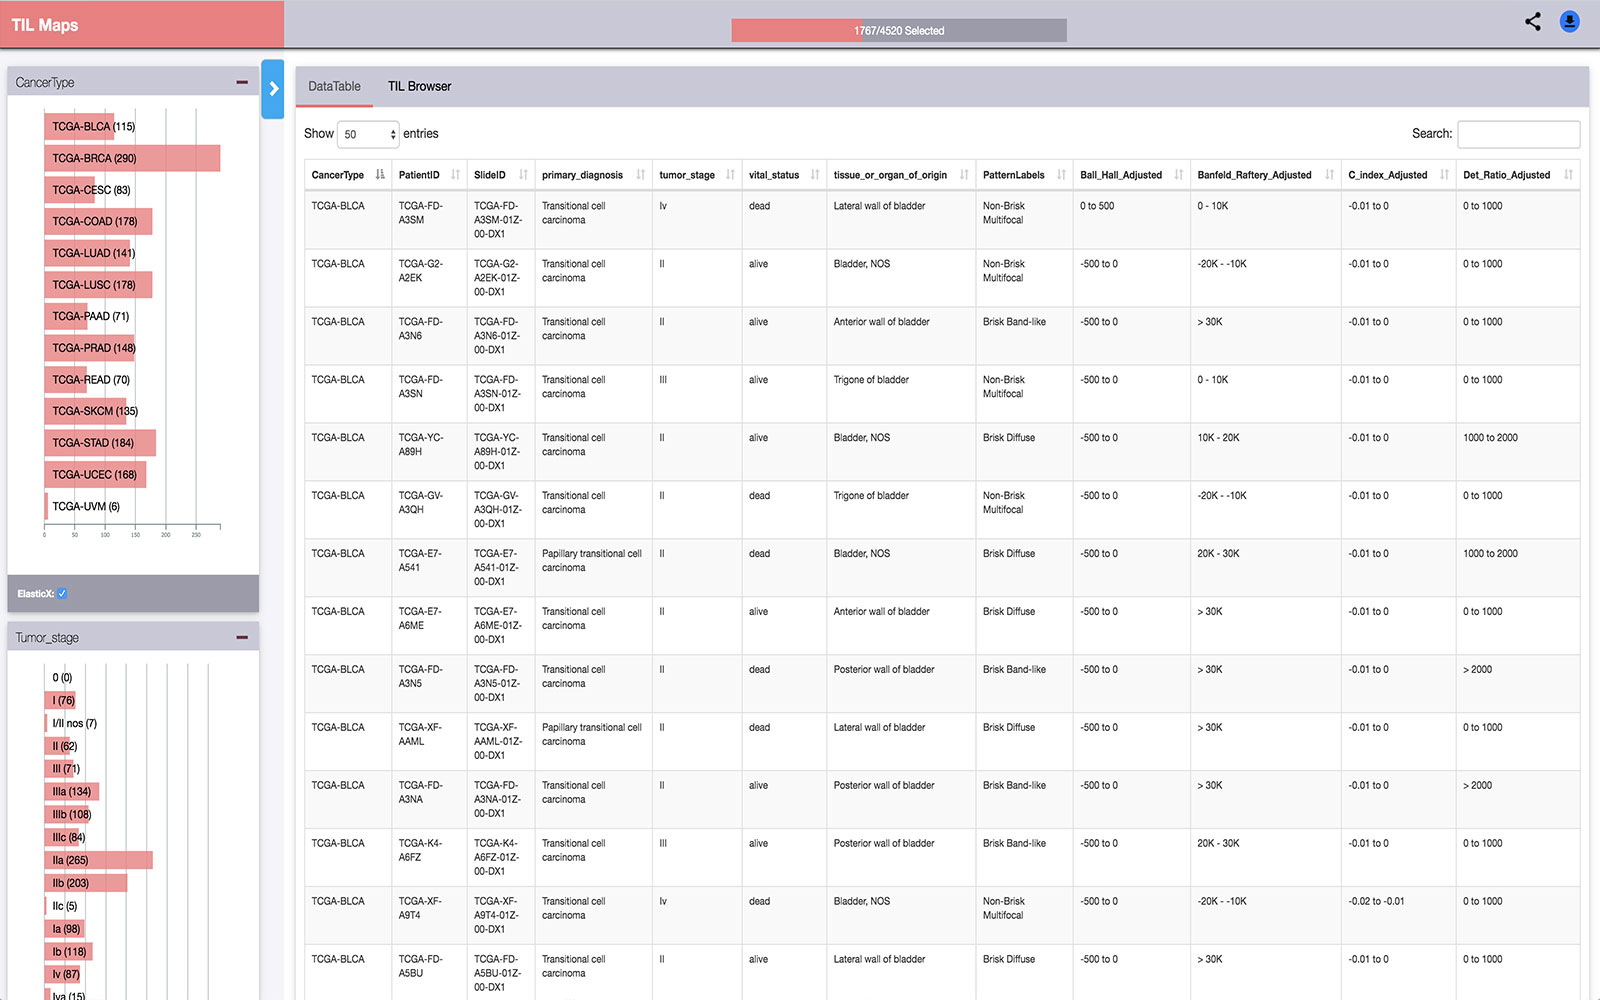Image resolution: width=1600 pixels, height=1000 pixels.
Task: Select the TCGA-BRCA (290) bar
Action: pyautogui.click(x=132, y=158)
